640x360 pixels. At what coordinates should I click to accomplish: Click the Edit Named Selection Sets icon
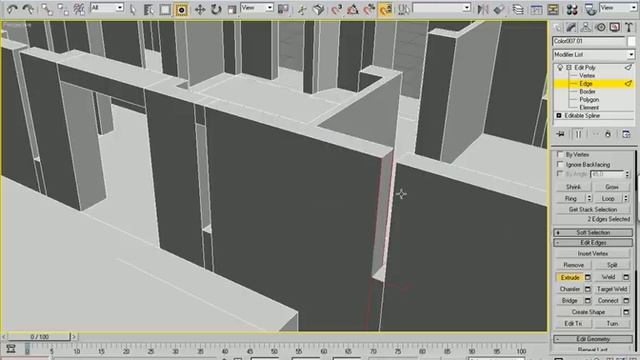[x=404, y=9]
